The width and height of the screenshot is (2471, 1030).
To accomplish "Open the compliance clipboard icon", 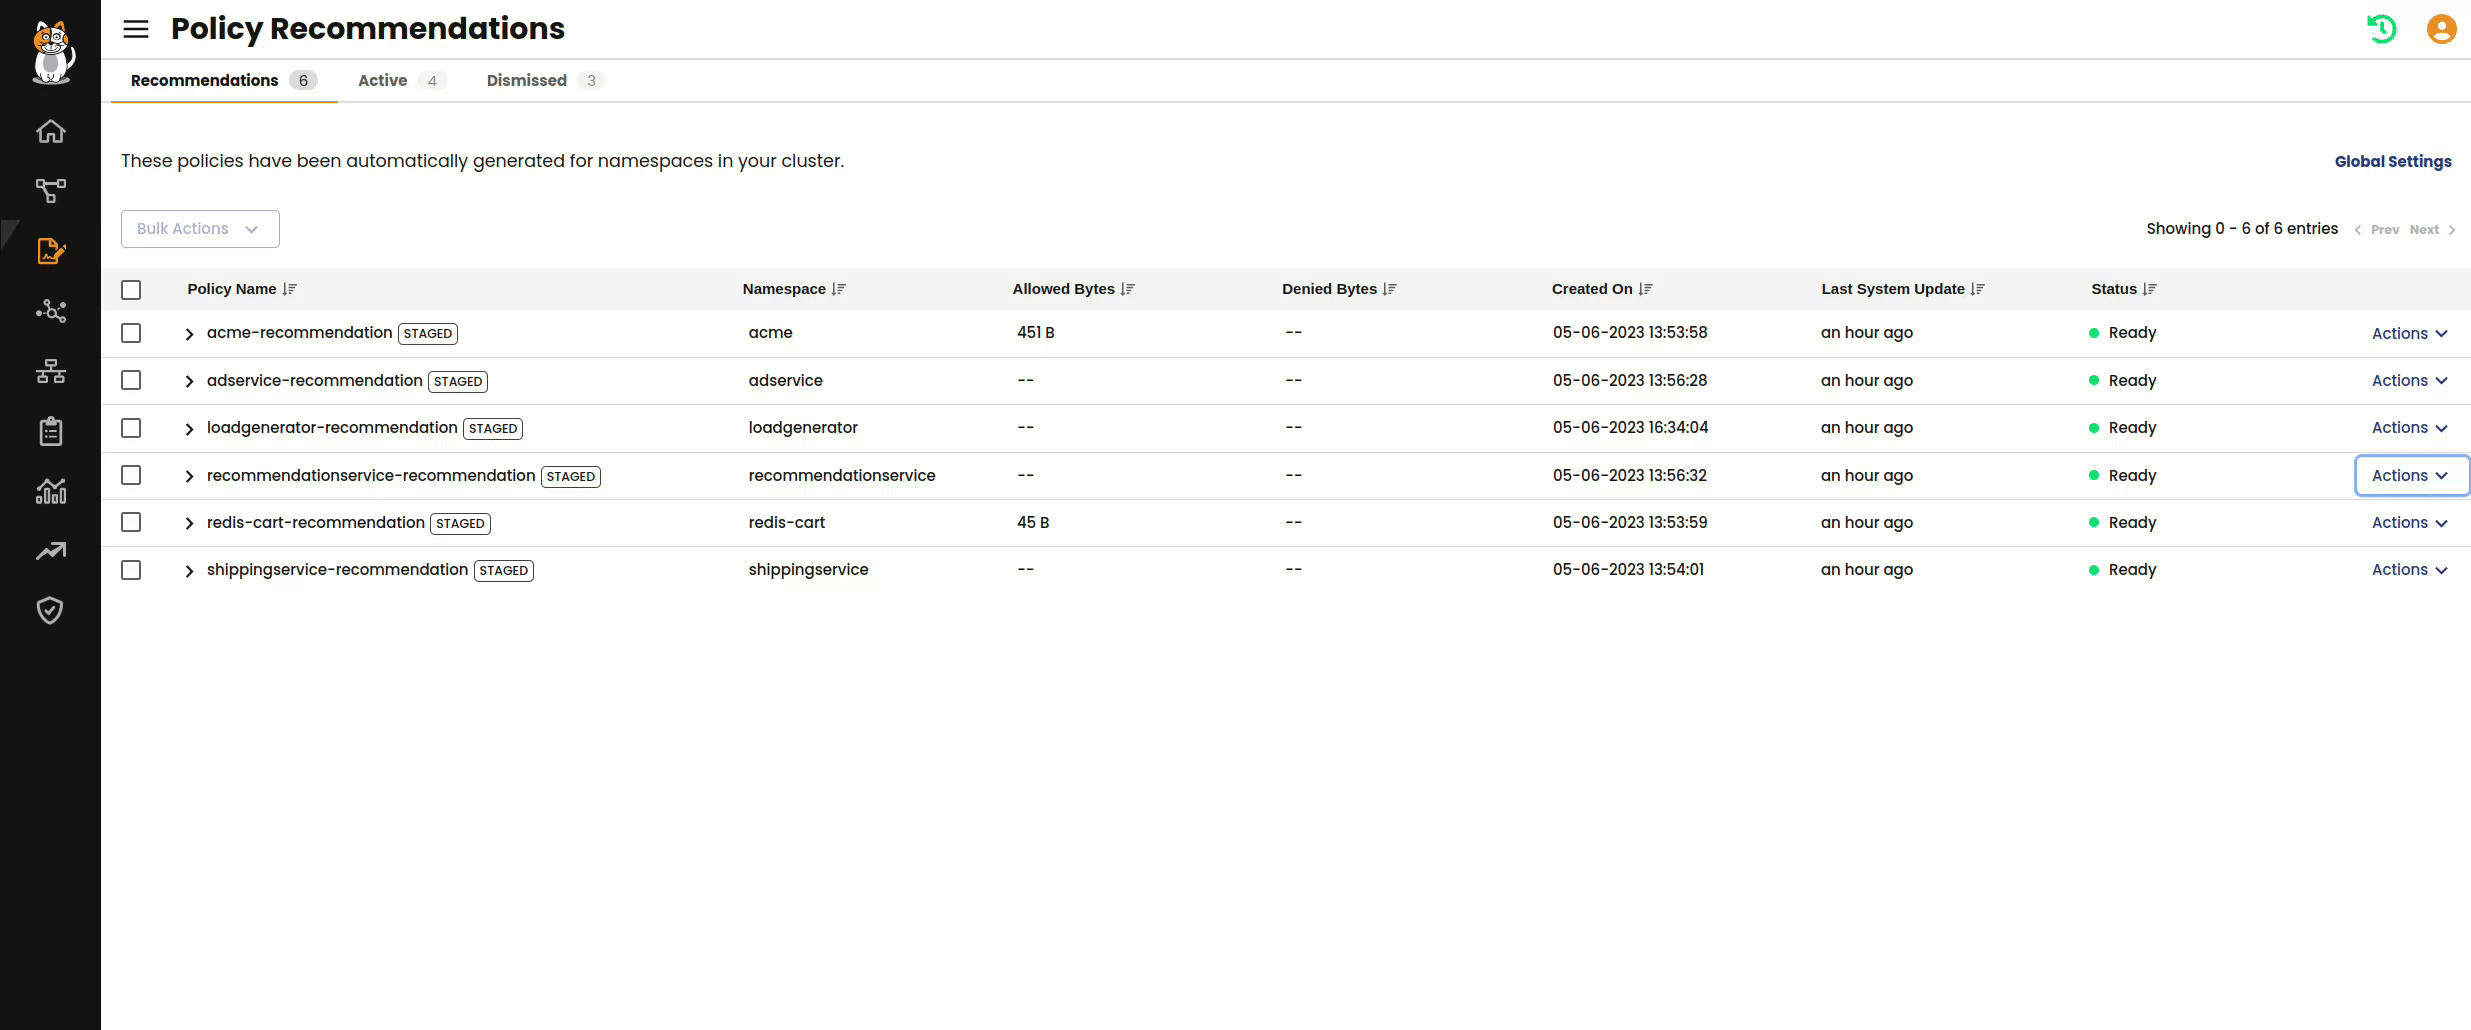I will click(x=51, y=431).
